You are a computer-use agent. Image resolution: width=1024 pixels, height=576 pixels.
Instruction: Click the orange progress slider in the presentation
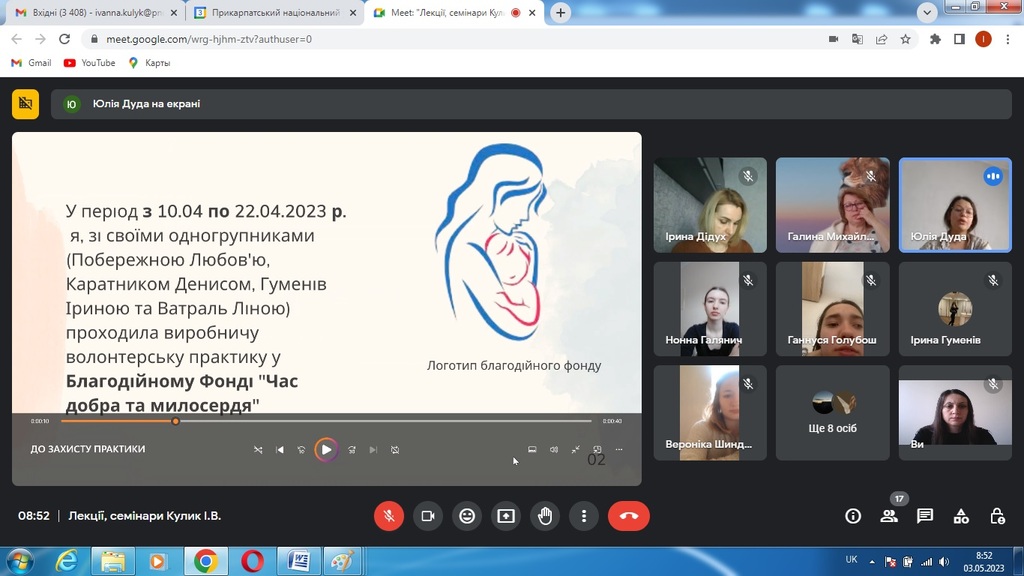coord(176,421)
